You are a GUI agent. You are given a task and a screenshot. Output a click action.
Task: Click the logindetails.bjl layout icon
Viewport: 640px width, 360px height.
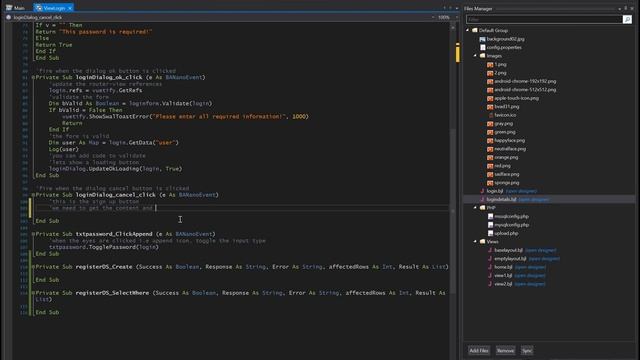pos(482,200)
